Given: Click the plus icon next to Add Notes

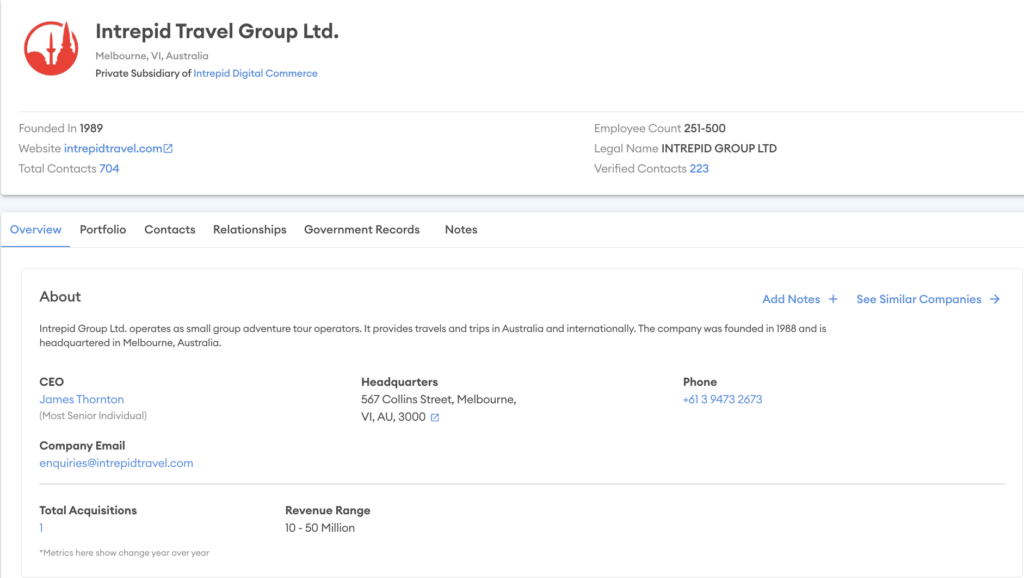Looking at the screenshot, I should pyautogui.click(x=833, y=299).
